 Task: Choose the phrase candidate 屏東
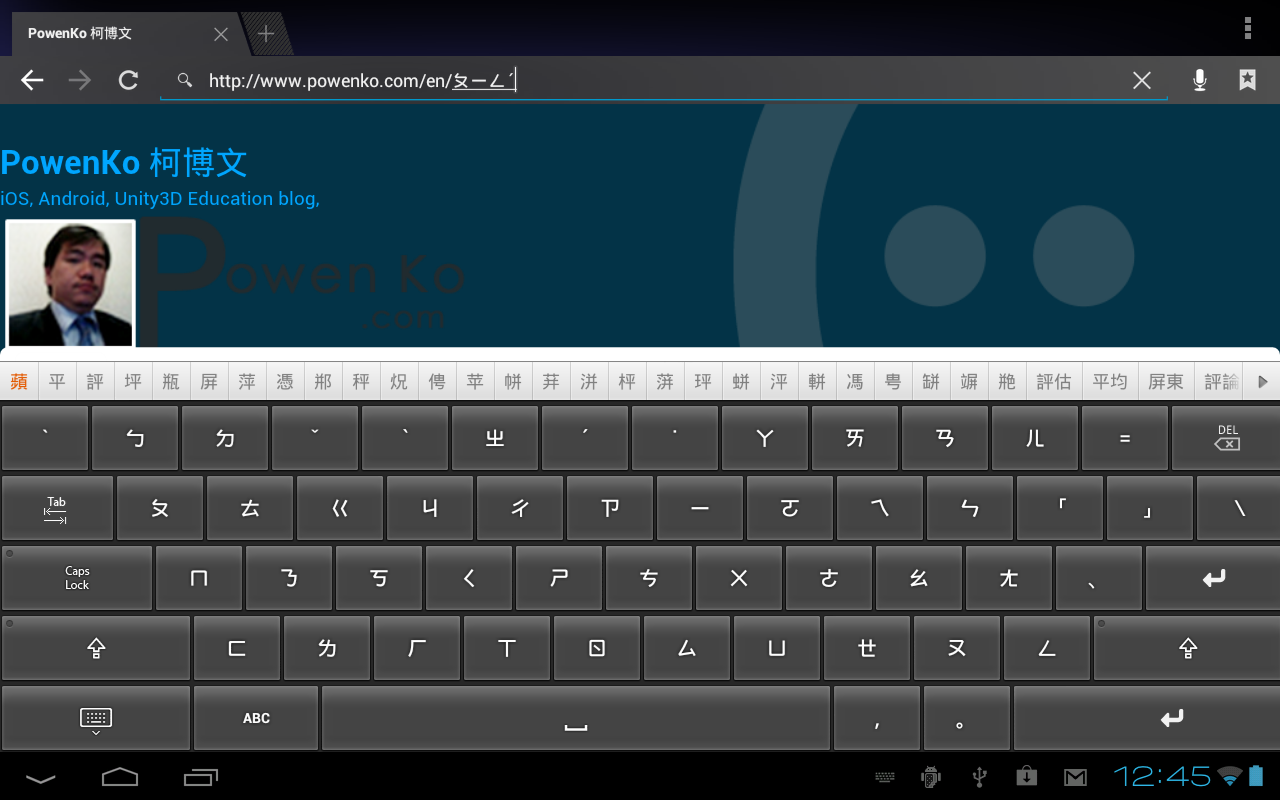pyautogui.click(x=1166, y=382)
